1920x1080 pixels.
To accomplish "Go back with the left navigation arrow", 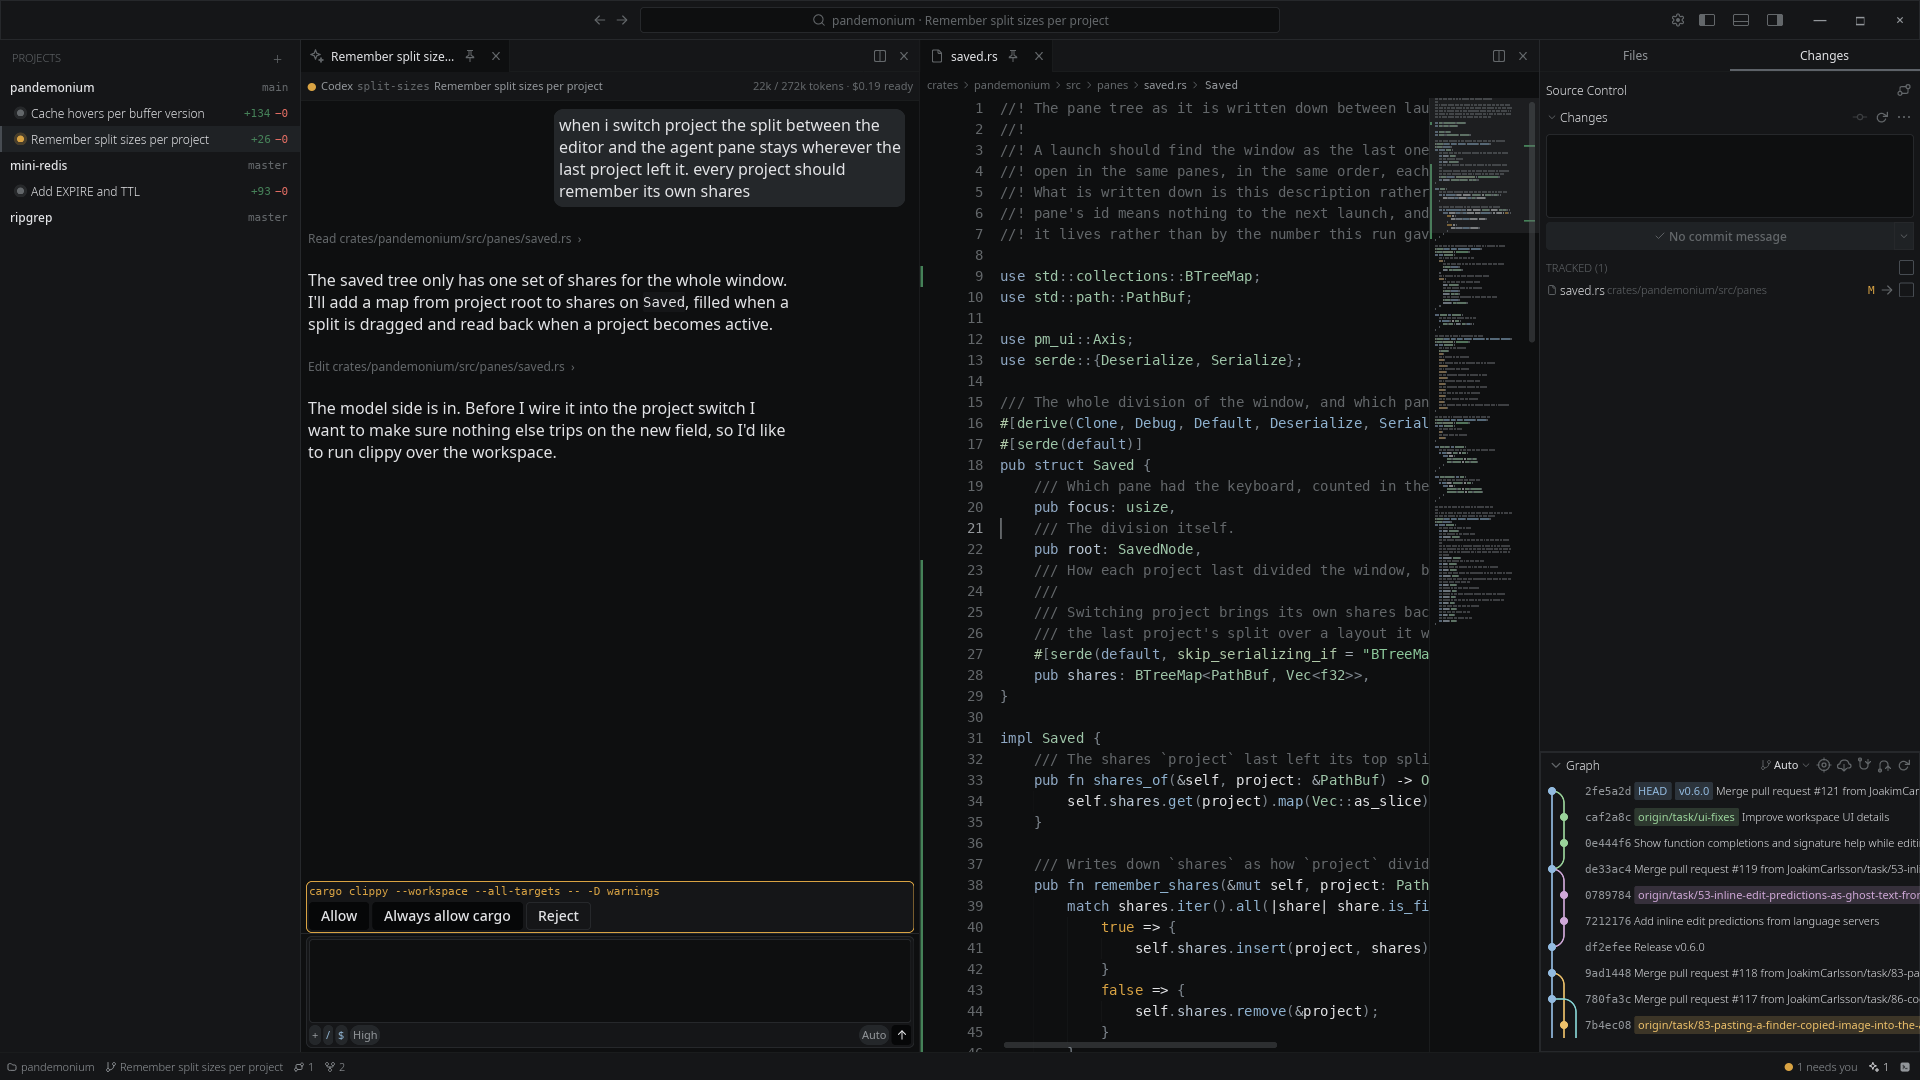I will click(599, 20).
